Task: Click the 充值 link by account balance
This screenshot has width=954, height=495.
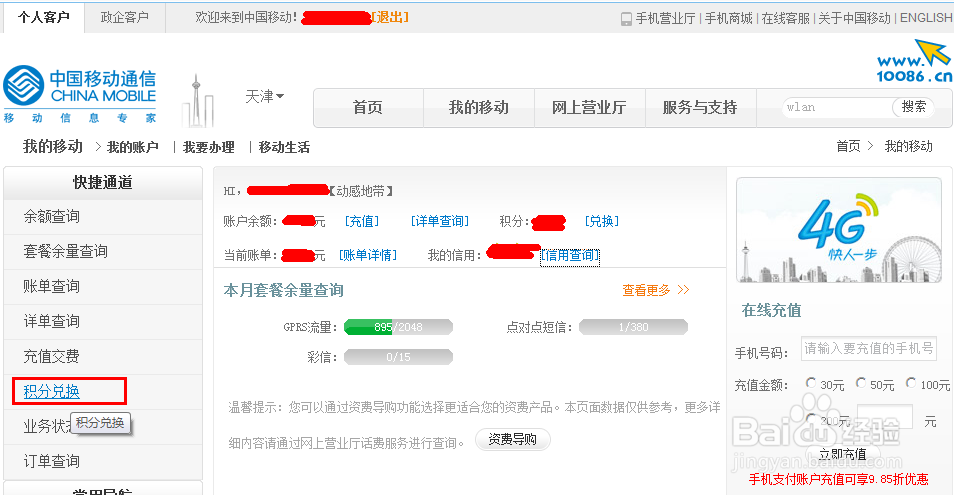Action: pyautogui.click(x=362, y=221)
